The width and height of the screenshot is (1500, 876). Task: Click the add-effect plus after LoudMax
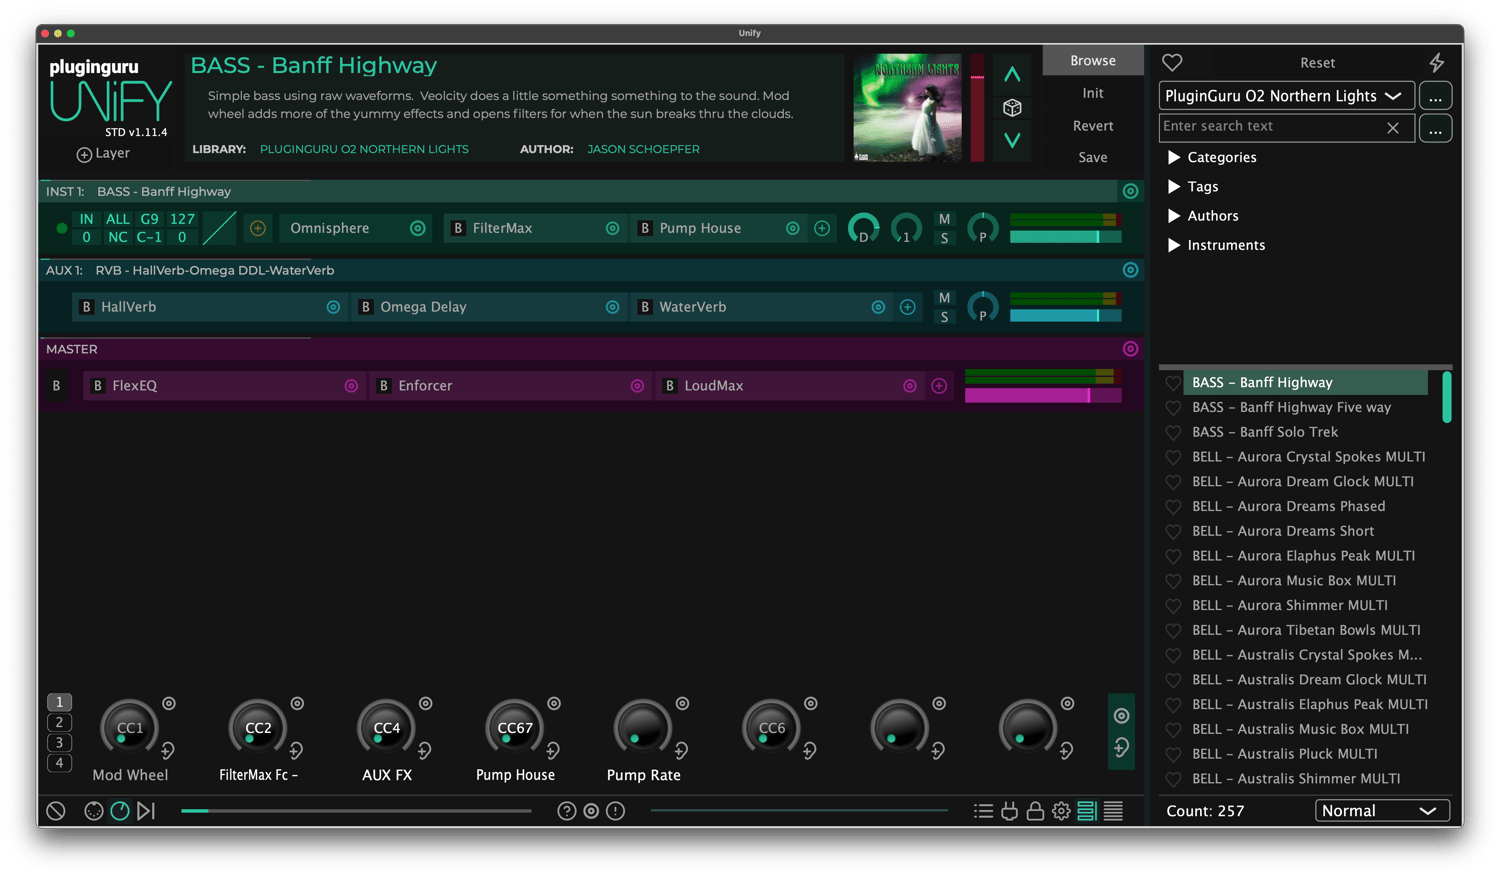[939, 386]
